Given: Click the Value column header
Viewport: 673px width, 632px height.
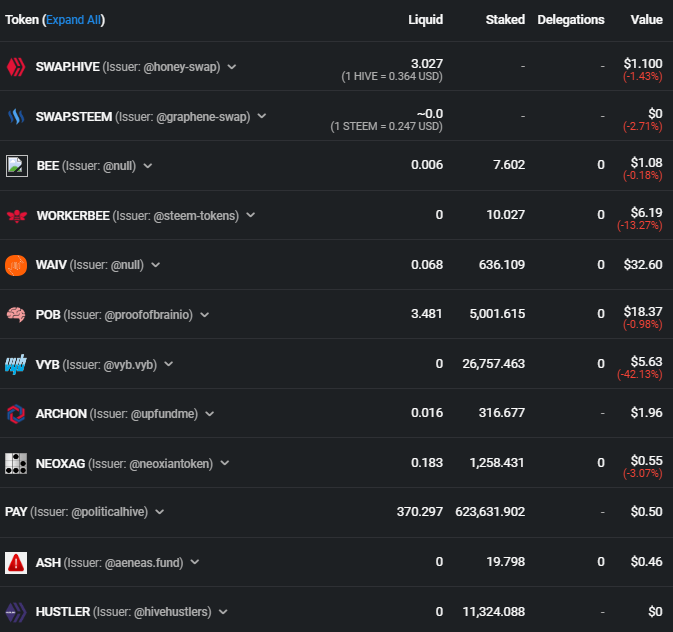Looking at the screenshot, I should (646, 20).
